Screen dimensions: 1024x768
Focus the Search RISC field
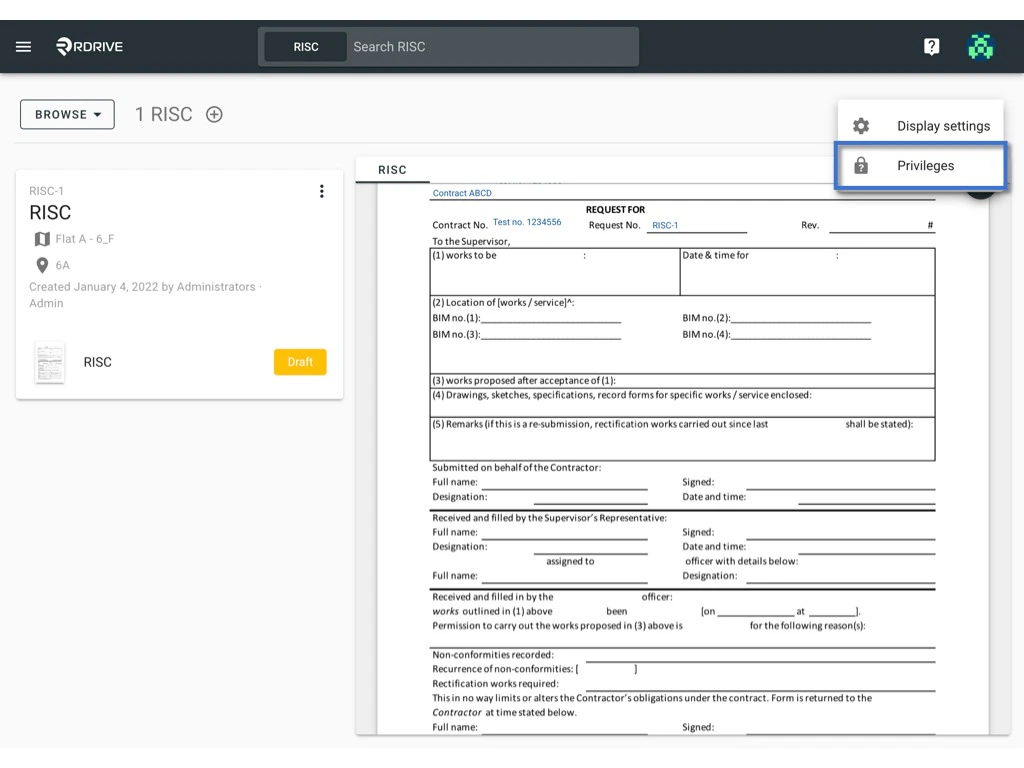point(493,47)
